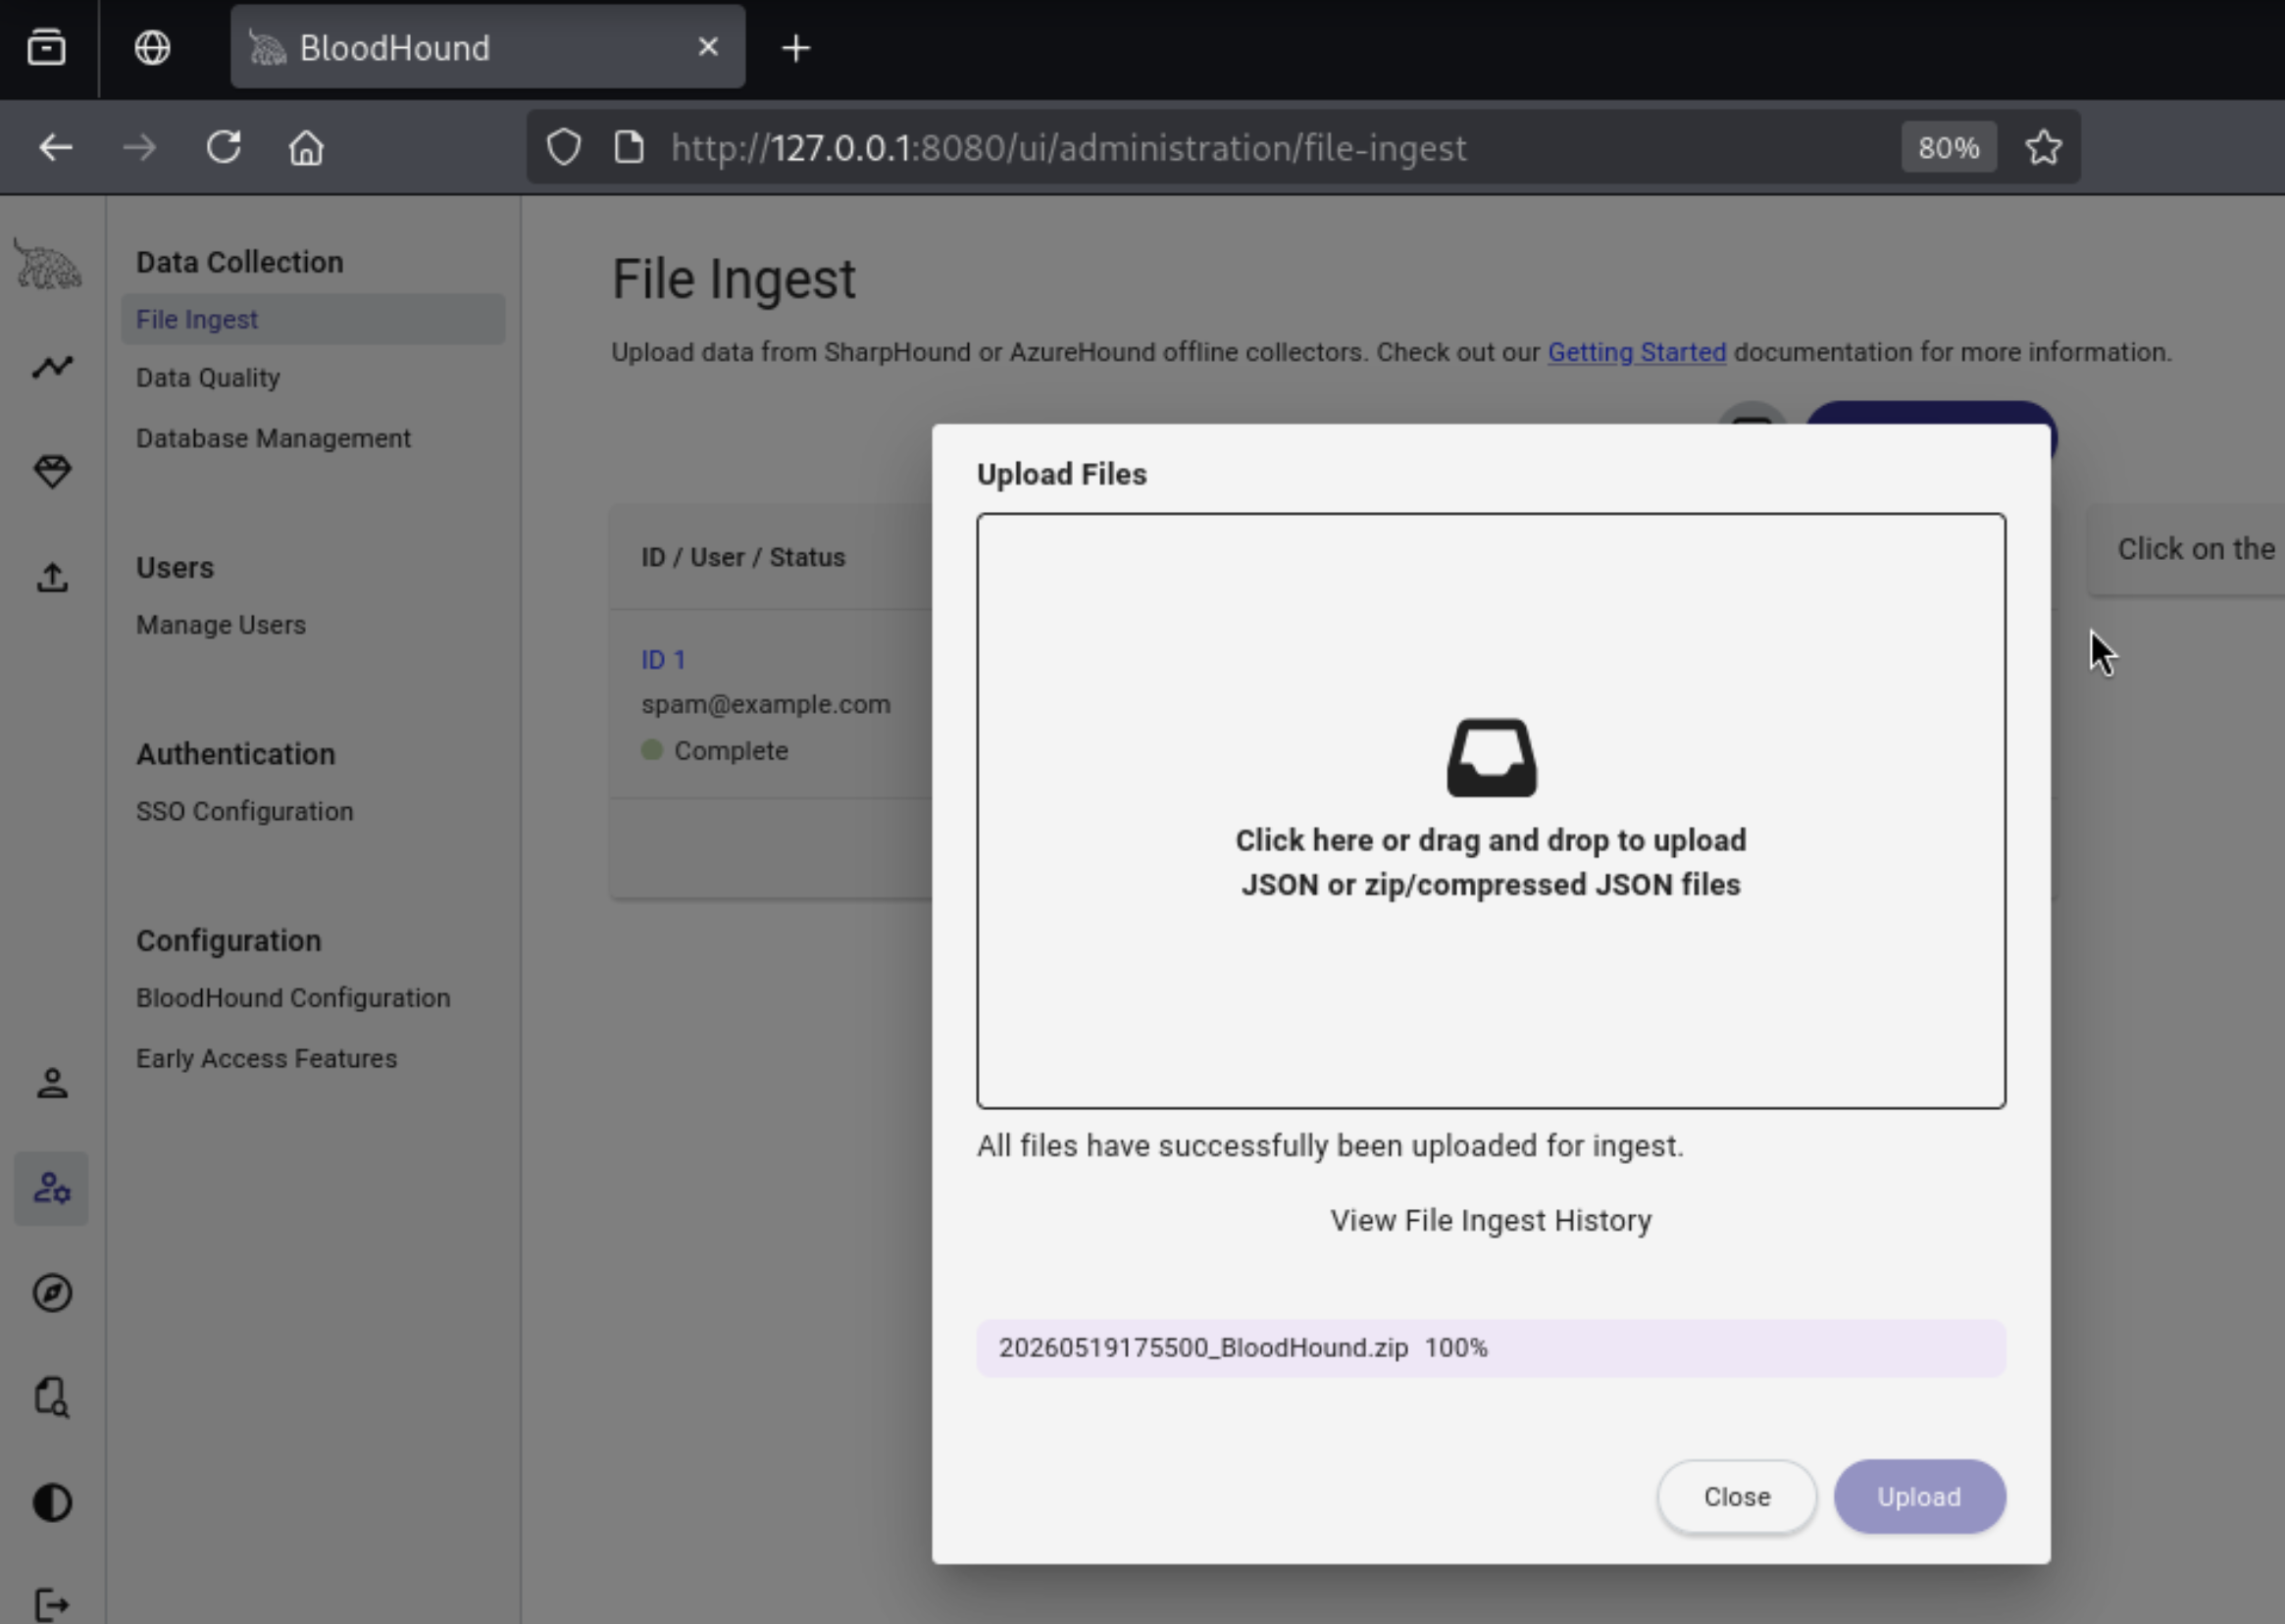Close the BloodHound browser tab
This screenshot has width=2285, height=1624.
coord(708,47)
